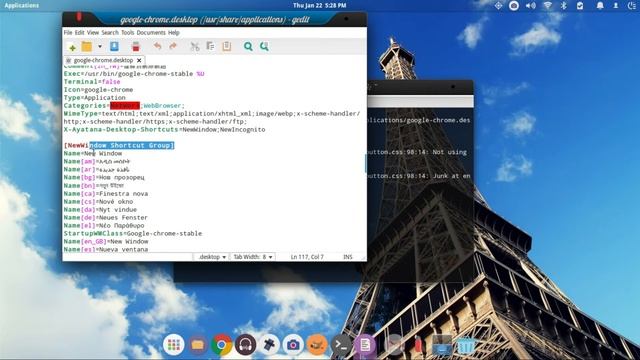Open the power session indicator

(x=631, y=5)
